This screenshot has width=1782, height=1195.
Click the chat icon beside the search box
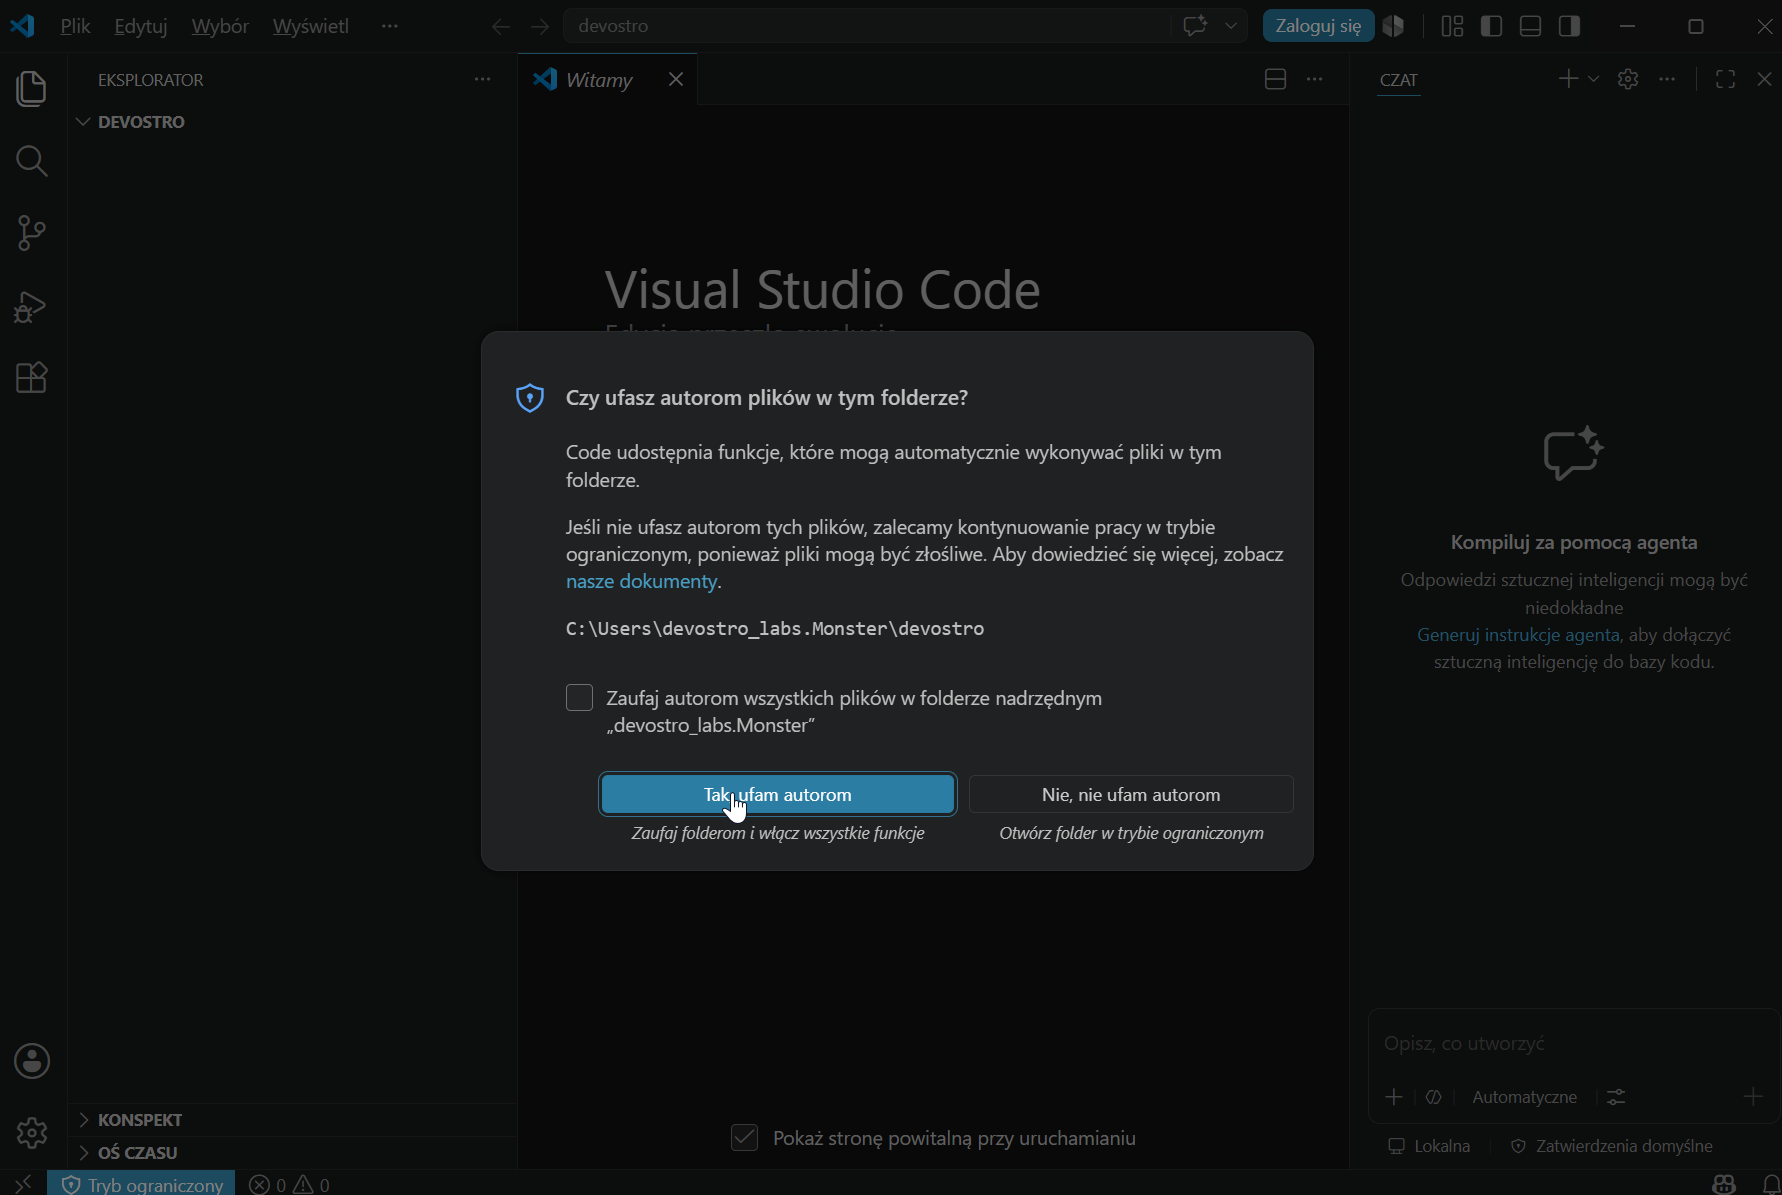[x=1195, y=26]
